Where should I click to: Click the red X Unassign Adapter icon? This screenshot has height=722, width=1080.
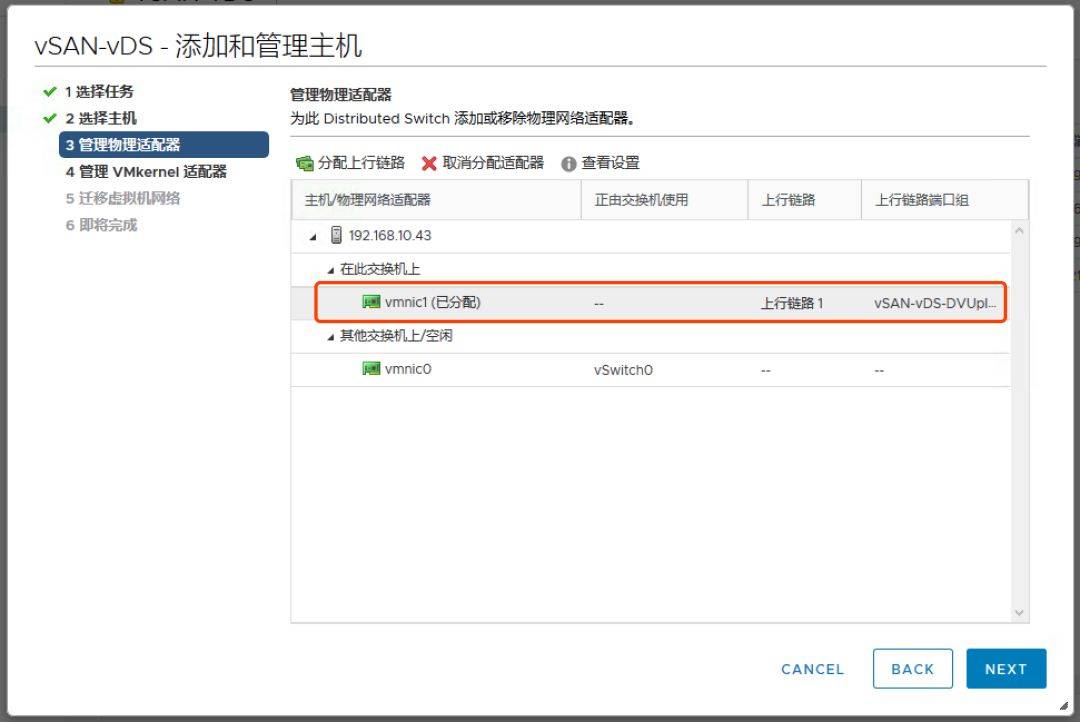pyautogui.click(x=429, y=163)
